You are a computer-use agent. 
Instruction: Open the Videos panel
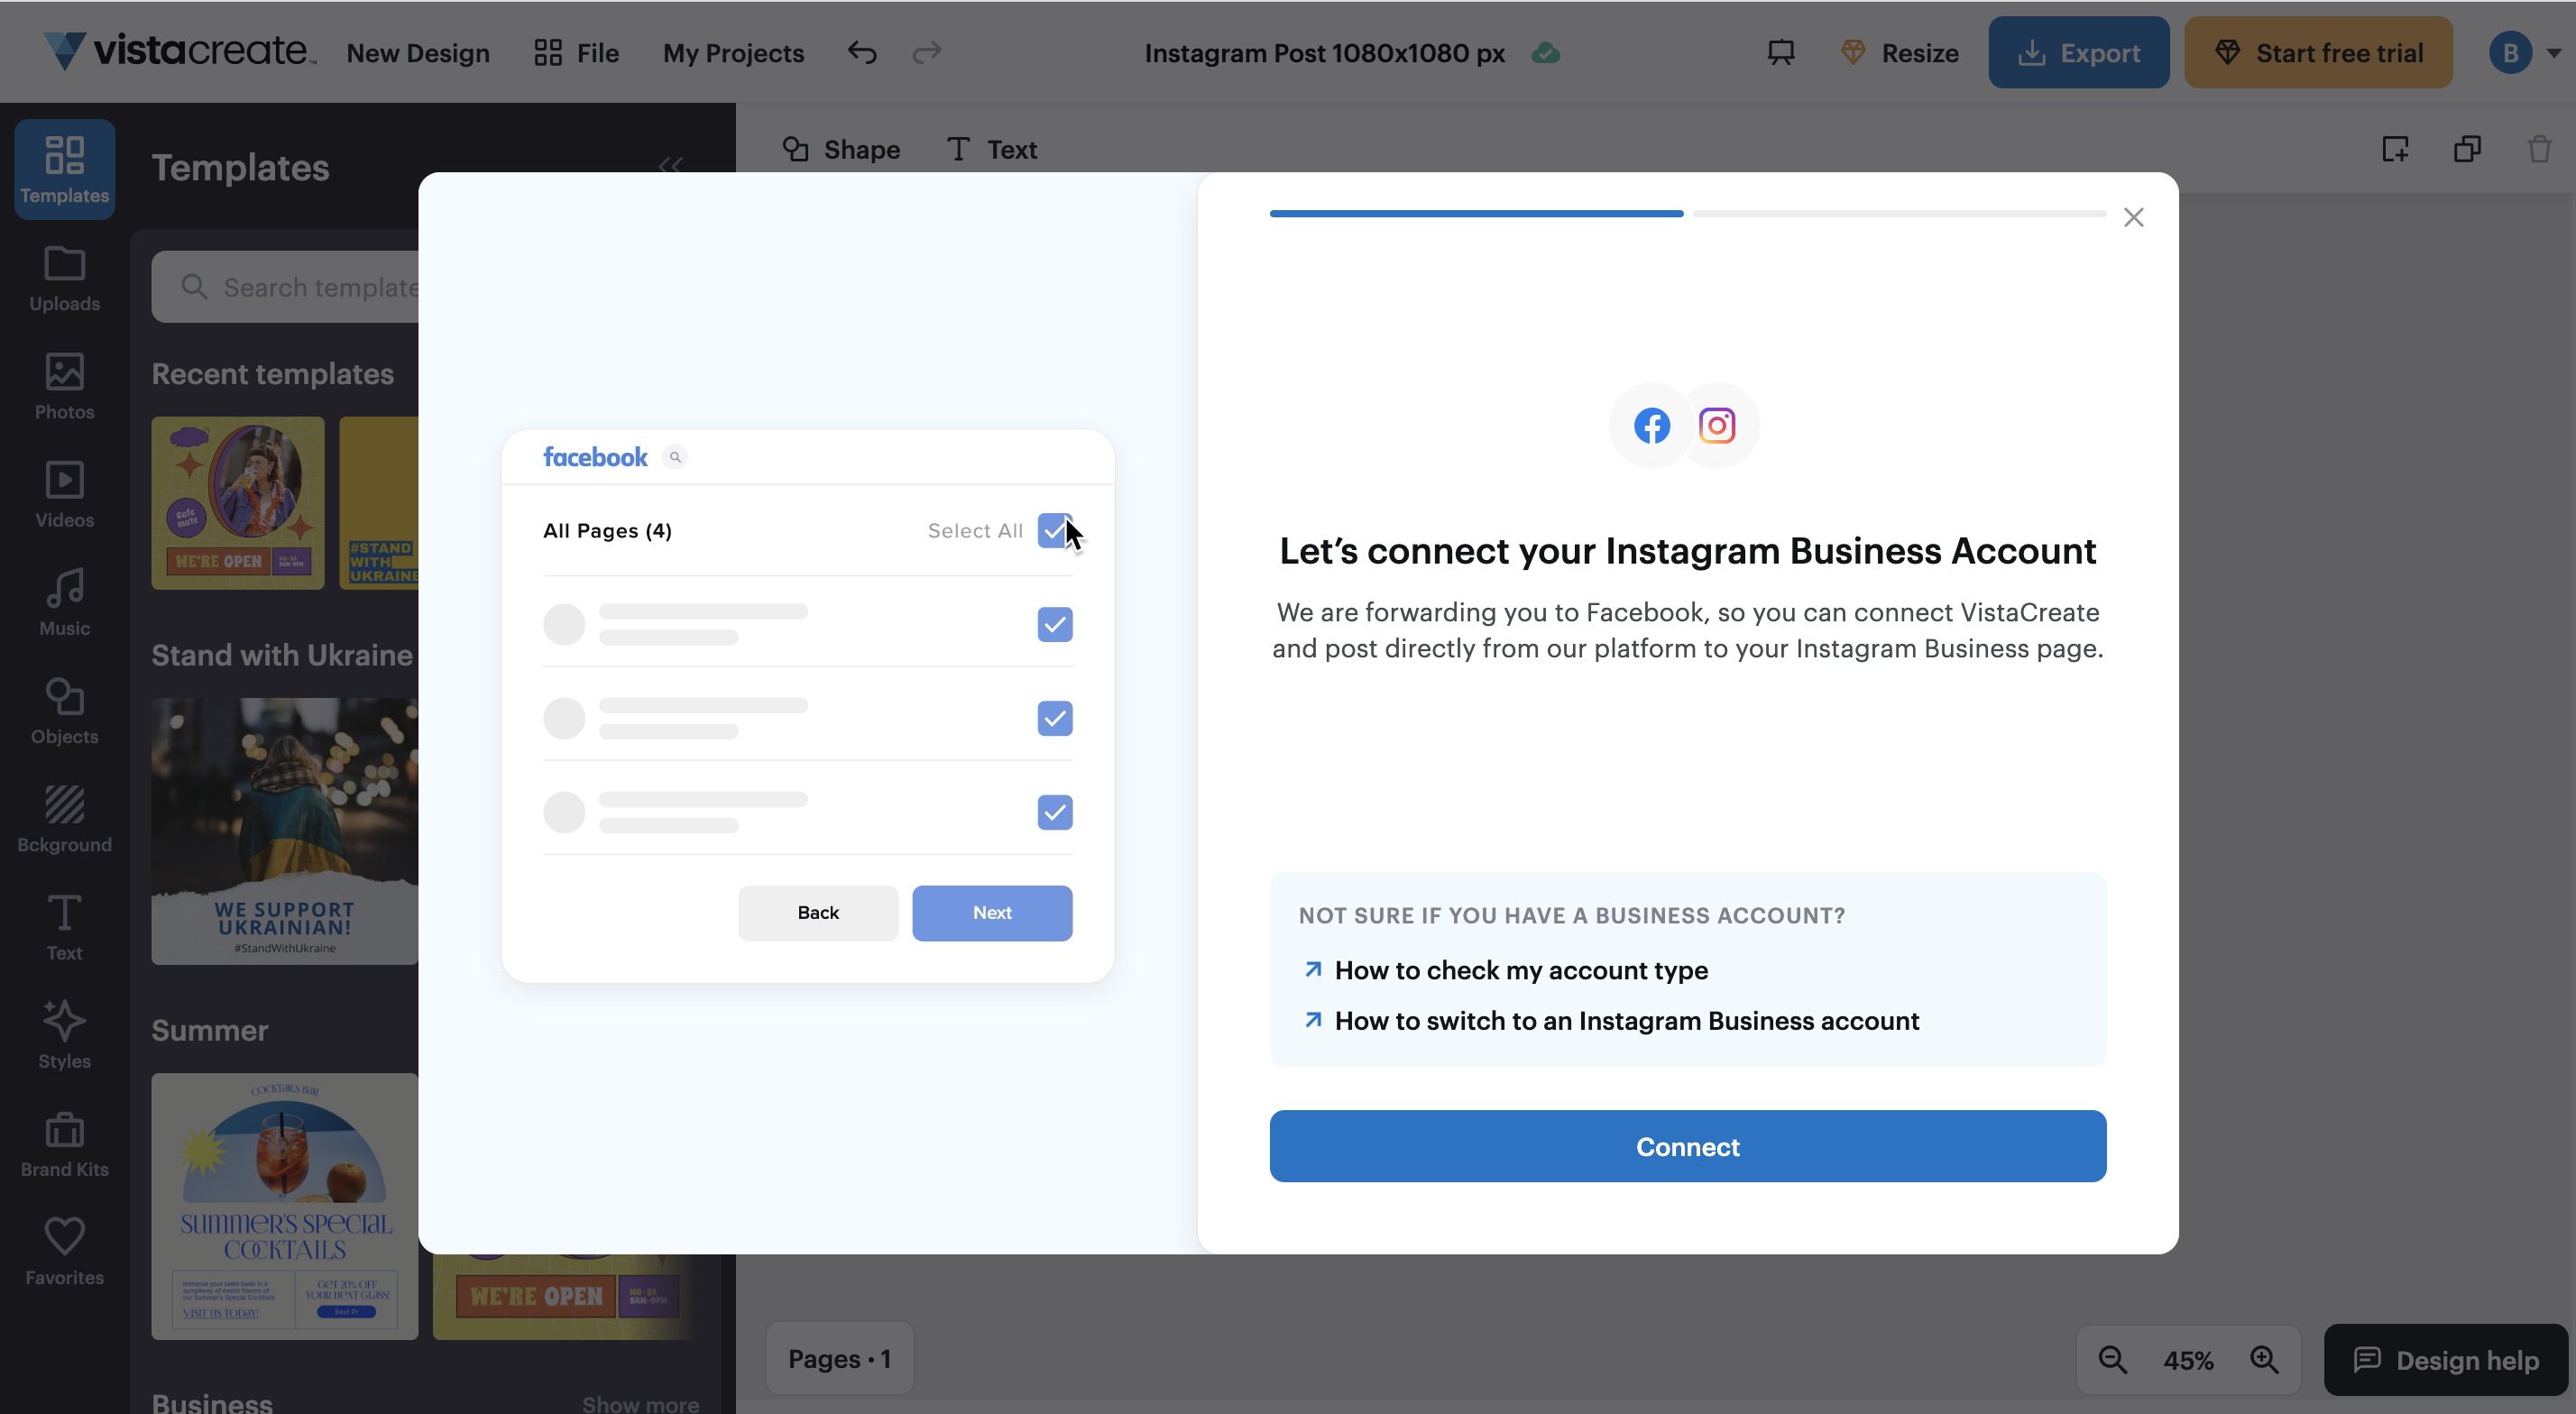tap(64, 495)
